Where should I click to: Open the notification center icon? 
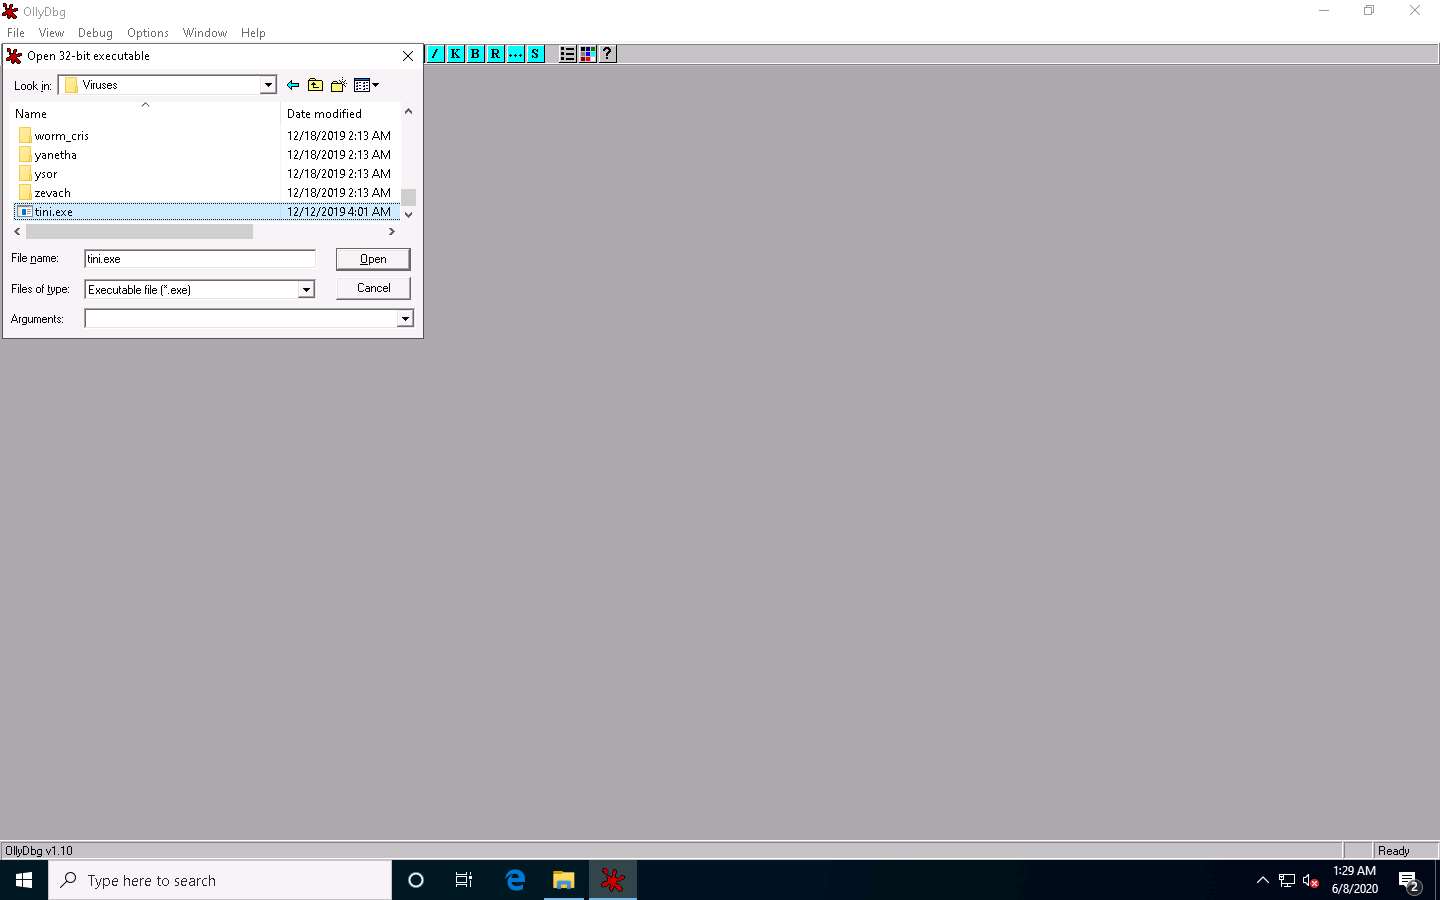[1409, 881]
